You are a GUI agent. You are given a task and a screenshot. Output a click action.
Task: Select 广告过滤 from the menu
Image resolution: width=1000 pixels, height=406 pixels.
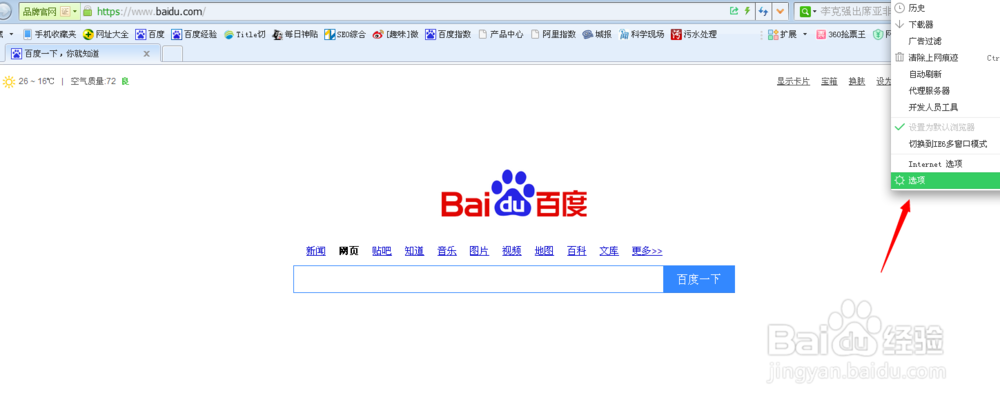[945, 41]
